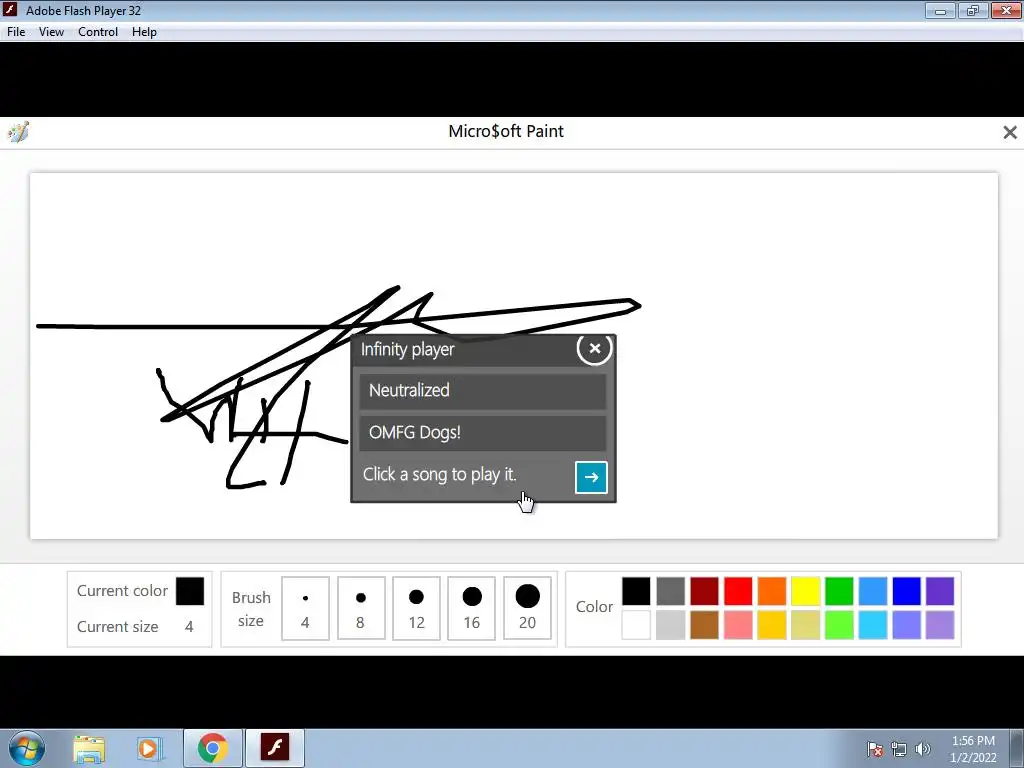The image size is (1024, 768).
Task: Select brush size 20
Action: pos(527,608)
